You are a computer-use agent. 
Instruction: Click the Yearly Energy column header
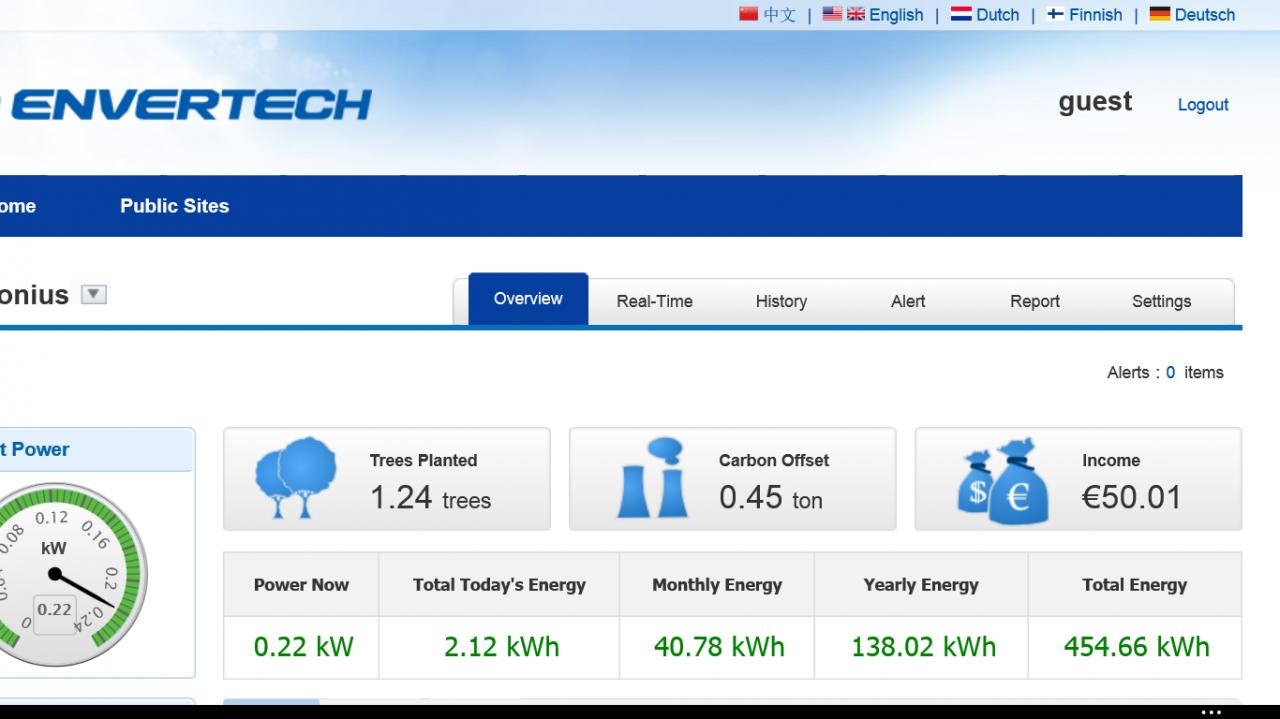point(921,585)
